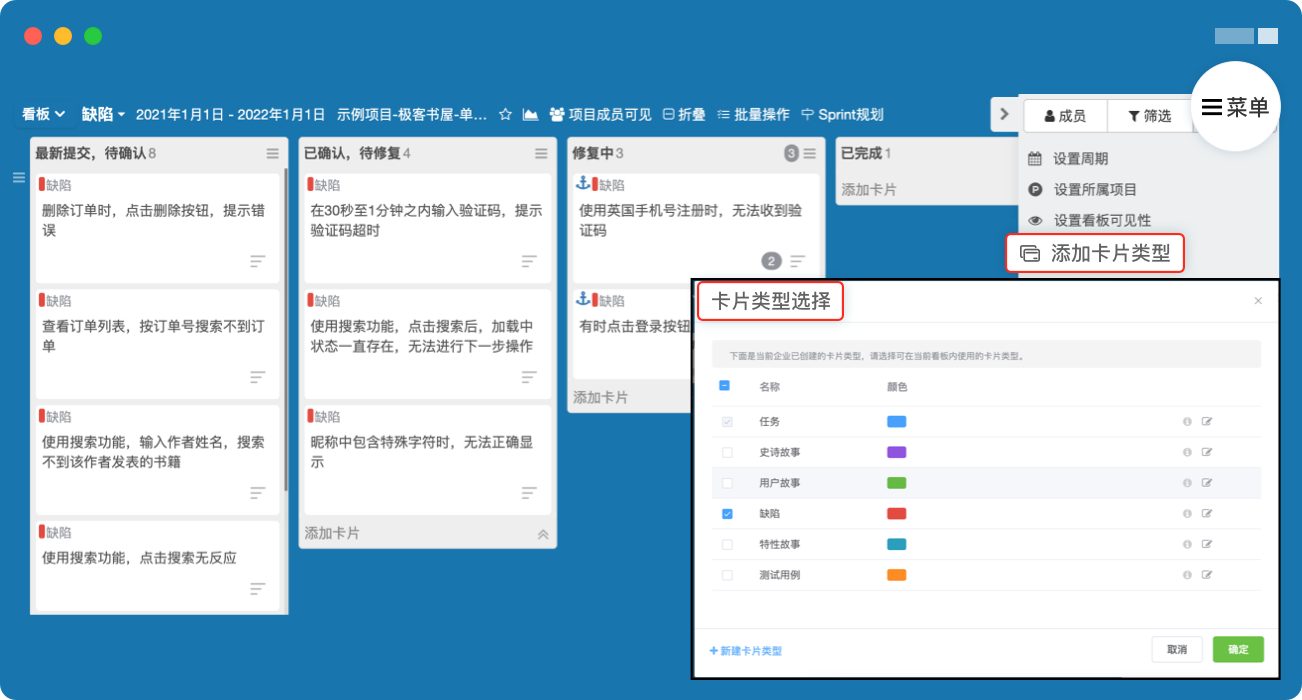1302x700 pixels.
Task: Toggle the select-all checkbox in header
Action: coord(725,386)
